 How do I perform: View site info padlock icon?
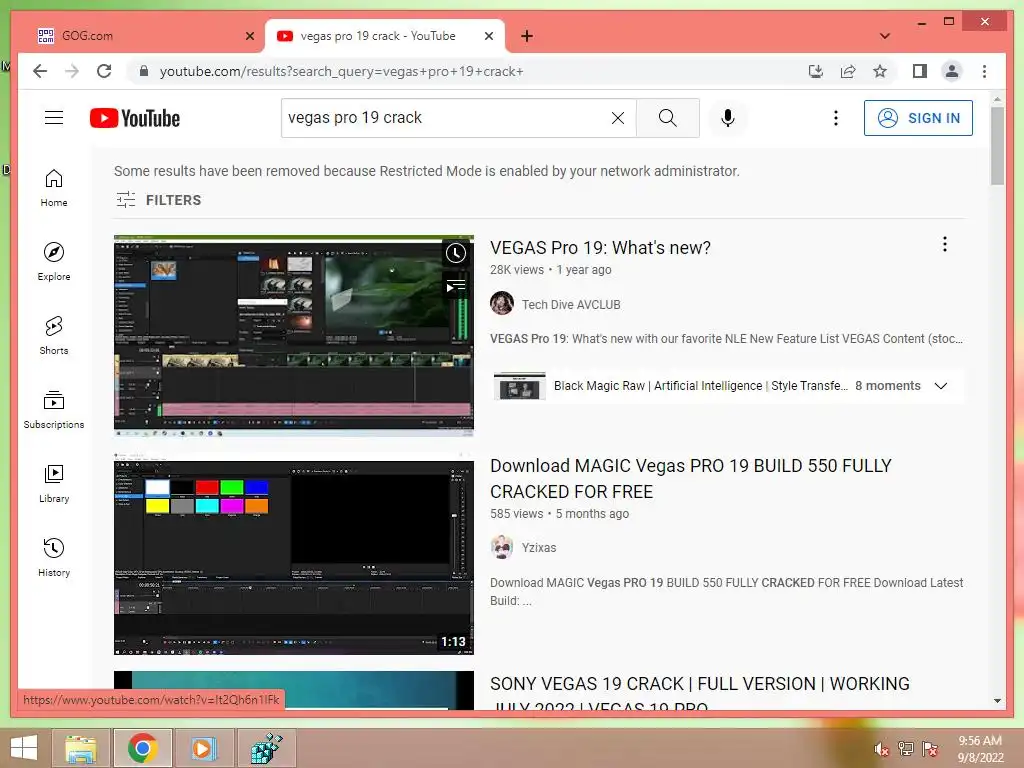click(144, 71)
